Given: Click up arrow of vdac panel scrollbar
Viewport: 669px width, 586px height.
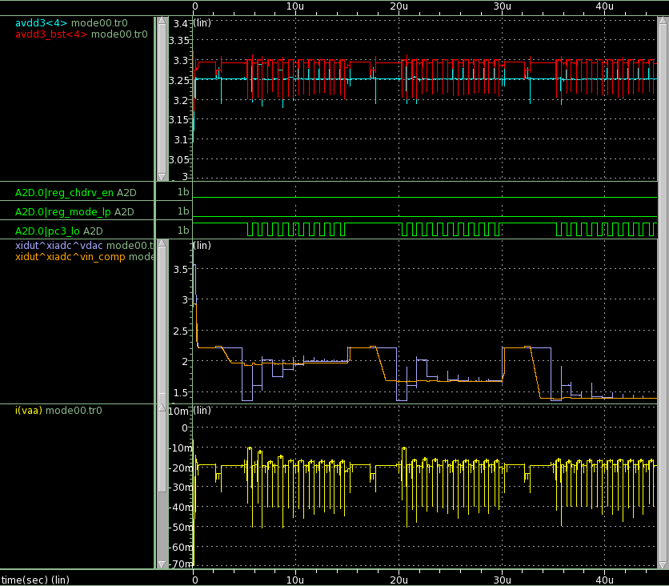Looking at the screenshot, I should pyautogui.click(x=162, y=243).
